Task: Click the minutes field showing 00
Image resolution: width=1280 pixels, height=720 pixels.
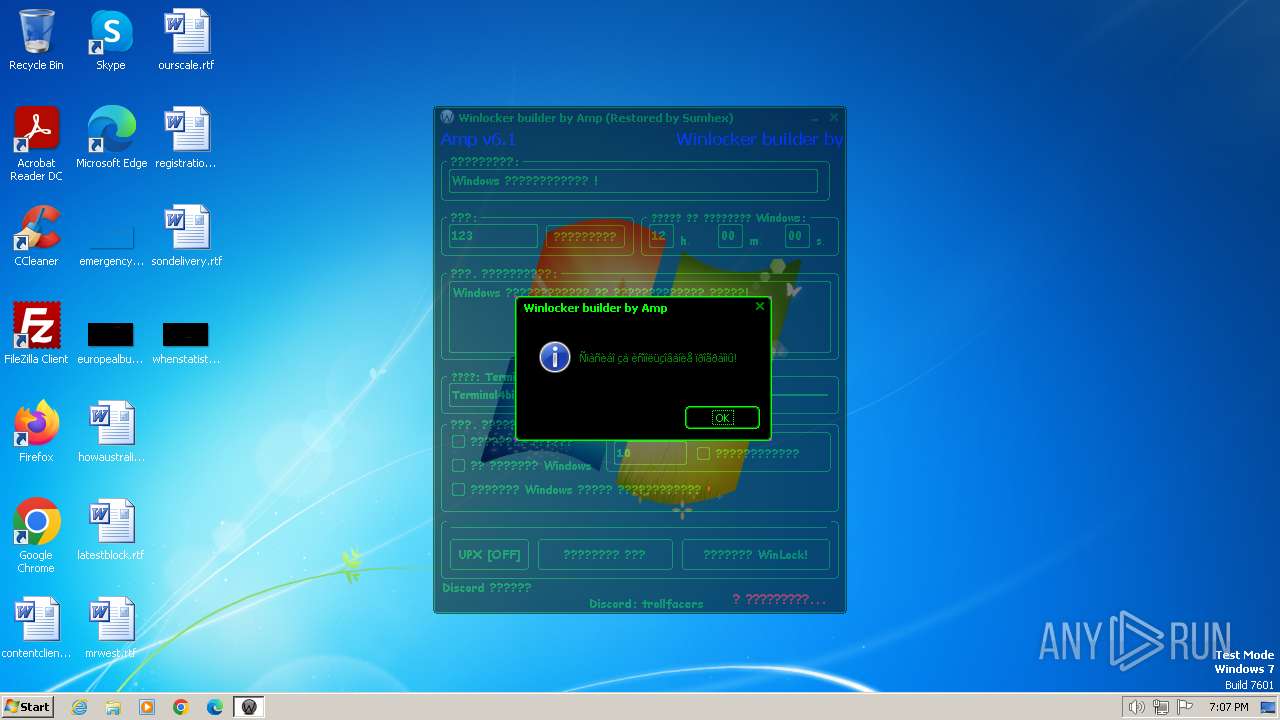Action: pyautogui.click(x=729, y=236)
